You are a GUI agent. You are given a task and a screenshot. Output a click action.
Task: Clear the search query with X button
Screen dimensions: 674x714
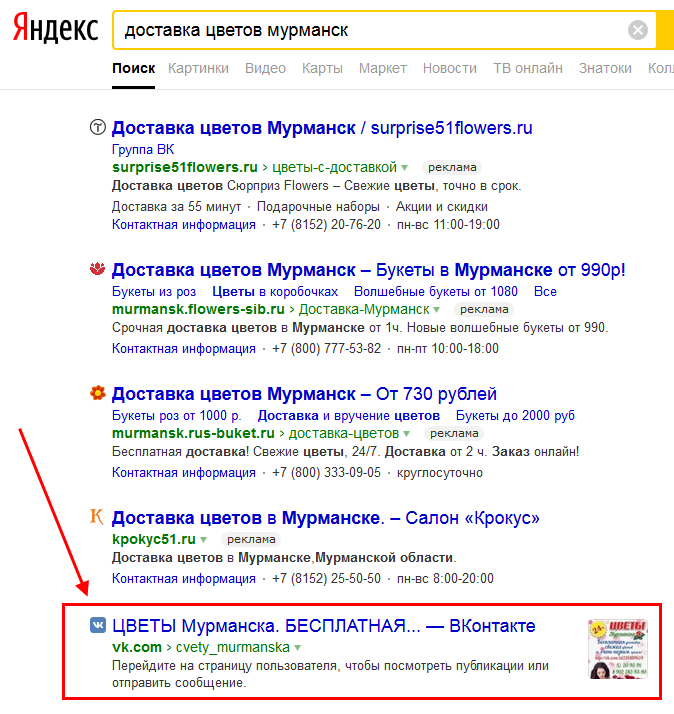pos(638,31)
